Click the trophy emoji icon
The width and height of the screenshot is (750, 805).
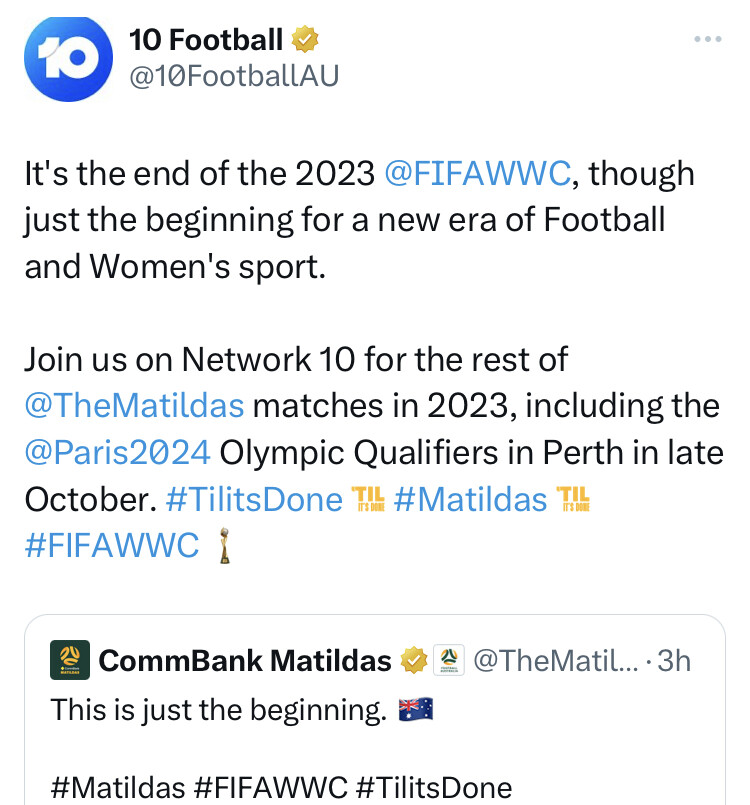point(223,546)
